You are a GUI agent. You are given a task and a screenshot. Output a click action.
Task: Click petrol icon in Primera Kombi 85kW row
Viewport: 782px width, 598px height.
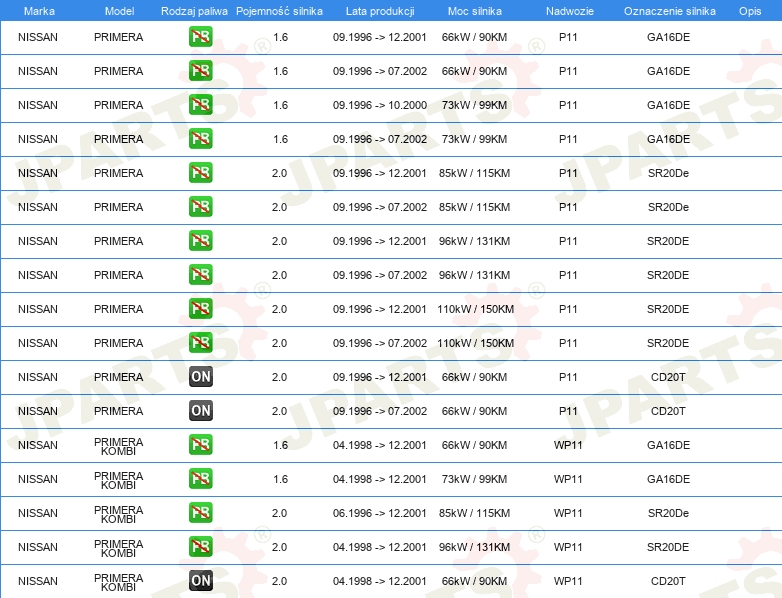click(200, 512)
